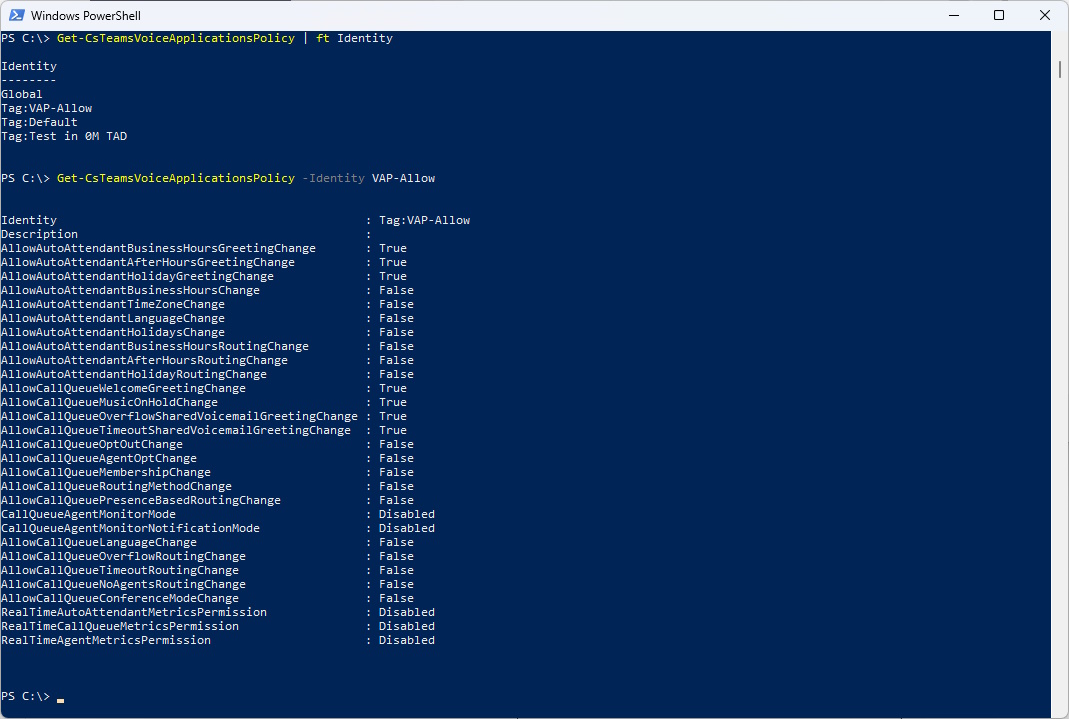
Task: Minimize the Windows PowerShell window
Action: 954,15
